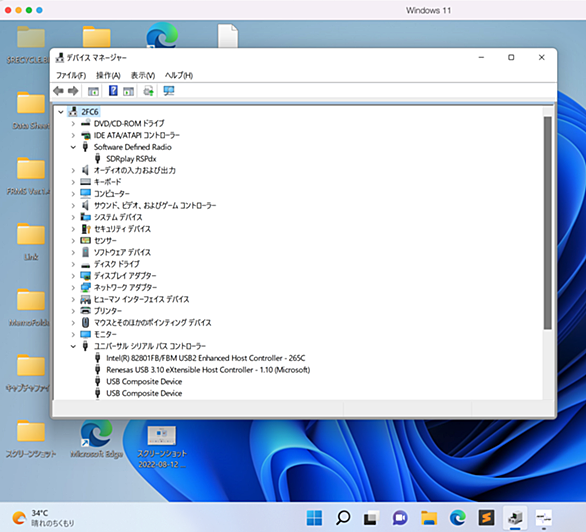The height and width of the screenshot is (532, 586).
Task: Collapse the ユニバーサル シリアル バス コントローラー node
Action: 73,346
